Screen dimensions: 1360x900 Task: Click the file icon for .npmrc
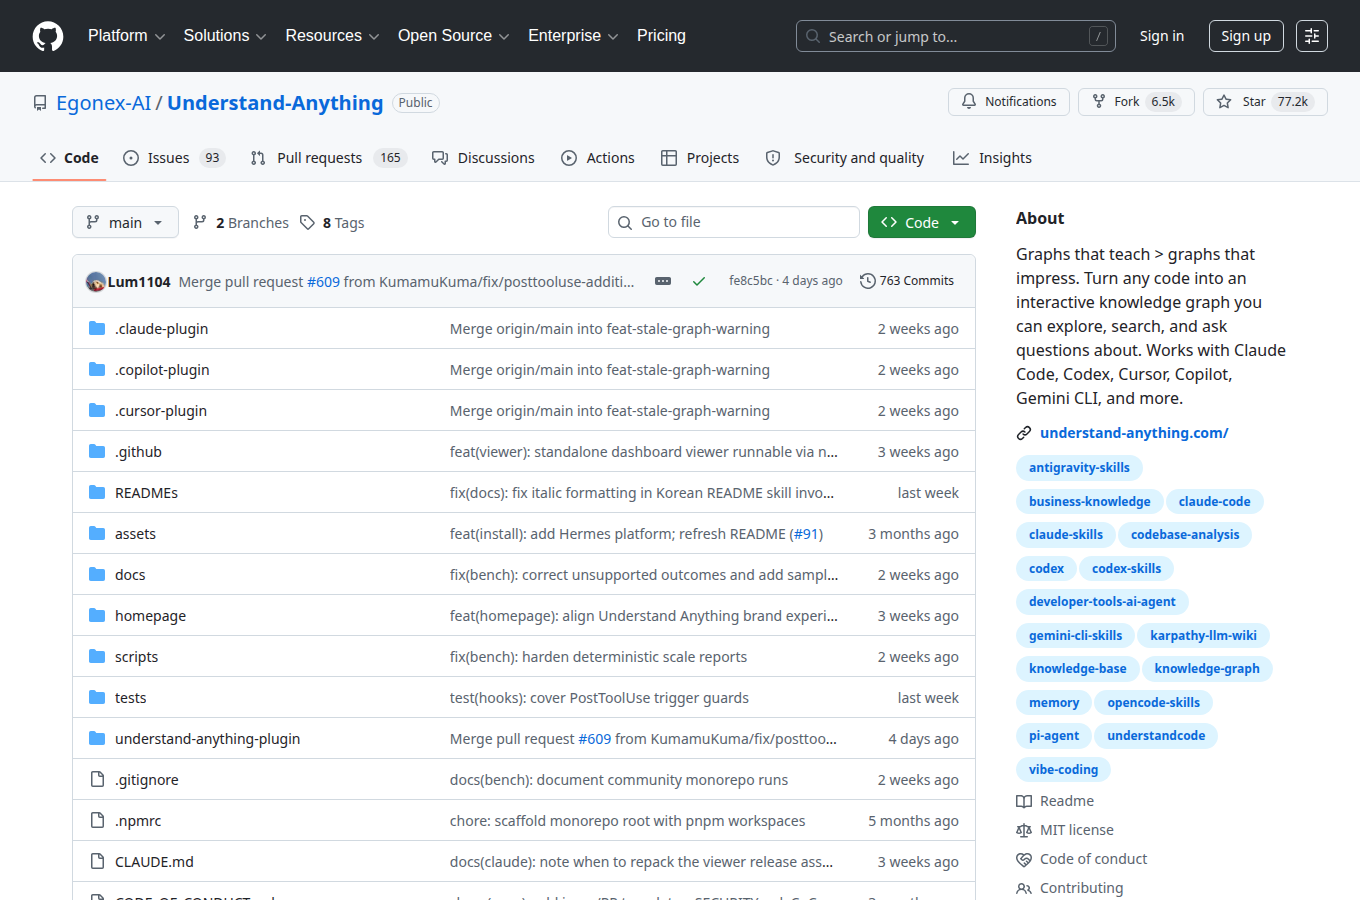tap(97, 820)
